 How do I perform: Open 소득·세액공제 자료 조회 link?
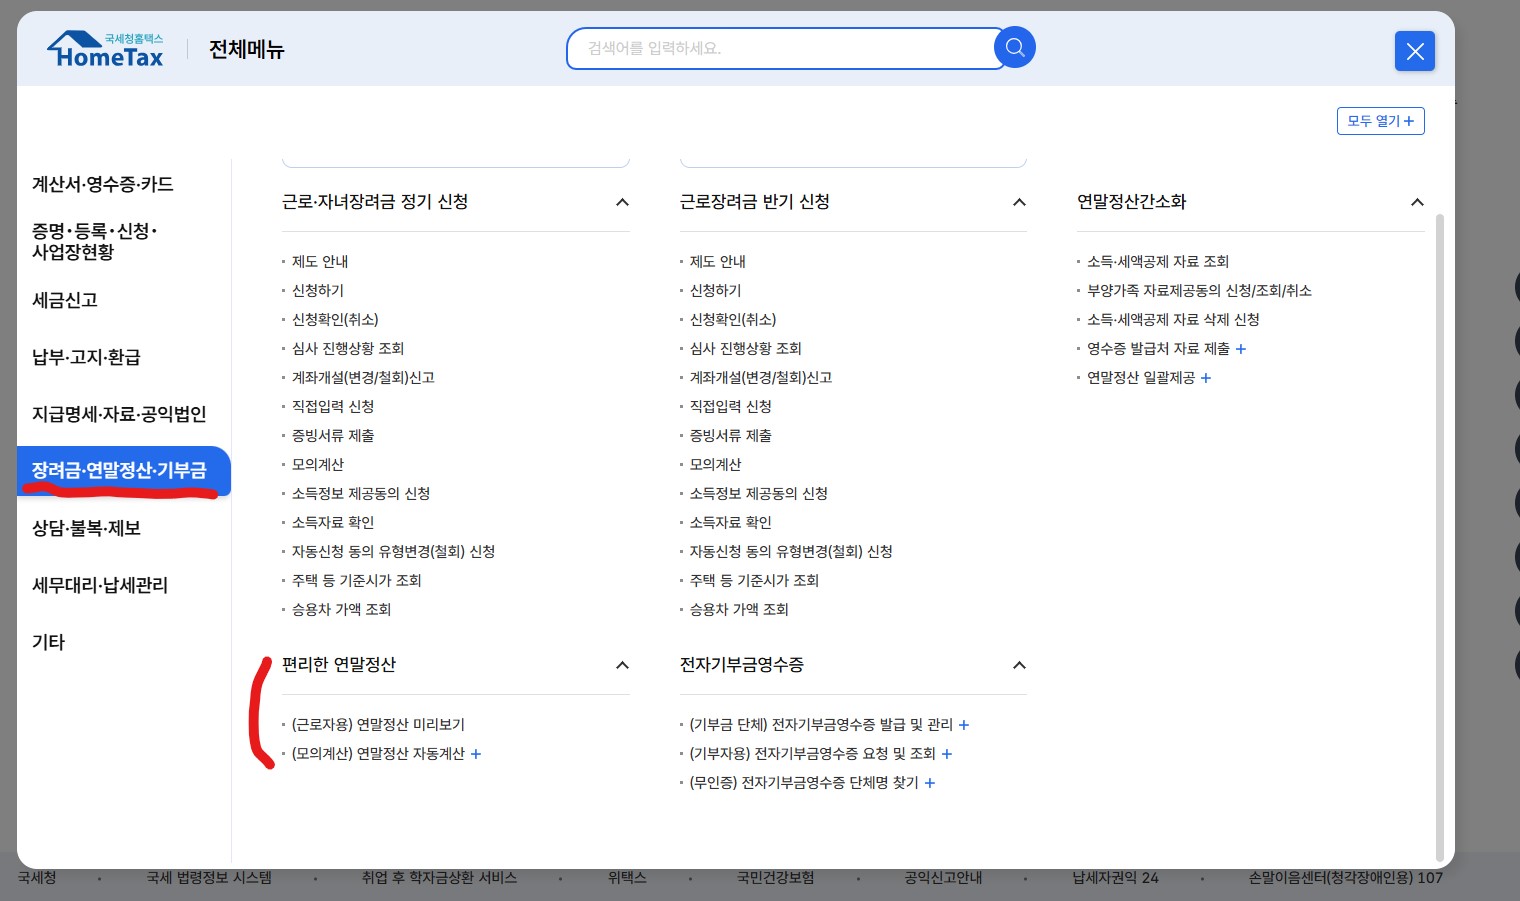pyautogui.click(x=1158, y=262)
